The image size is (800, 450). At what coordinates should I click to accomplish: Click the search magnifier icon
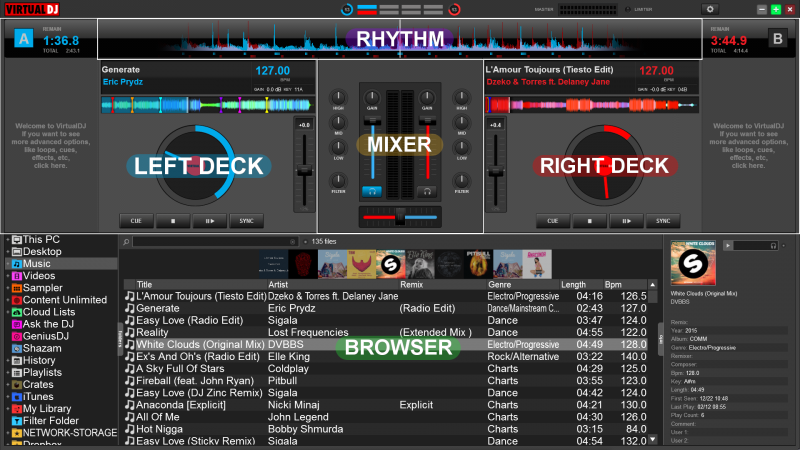[x=126, y=242]
